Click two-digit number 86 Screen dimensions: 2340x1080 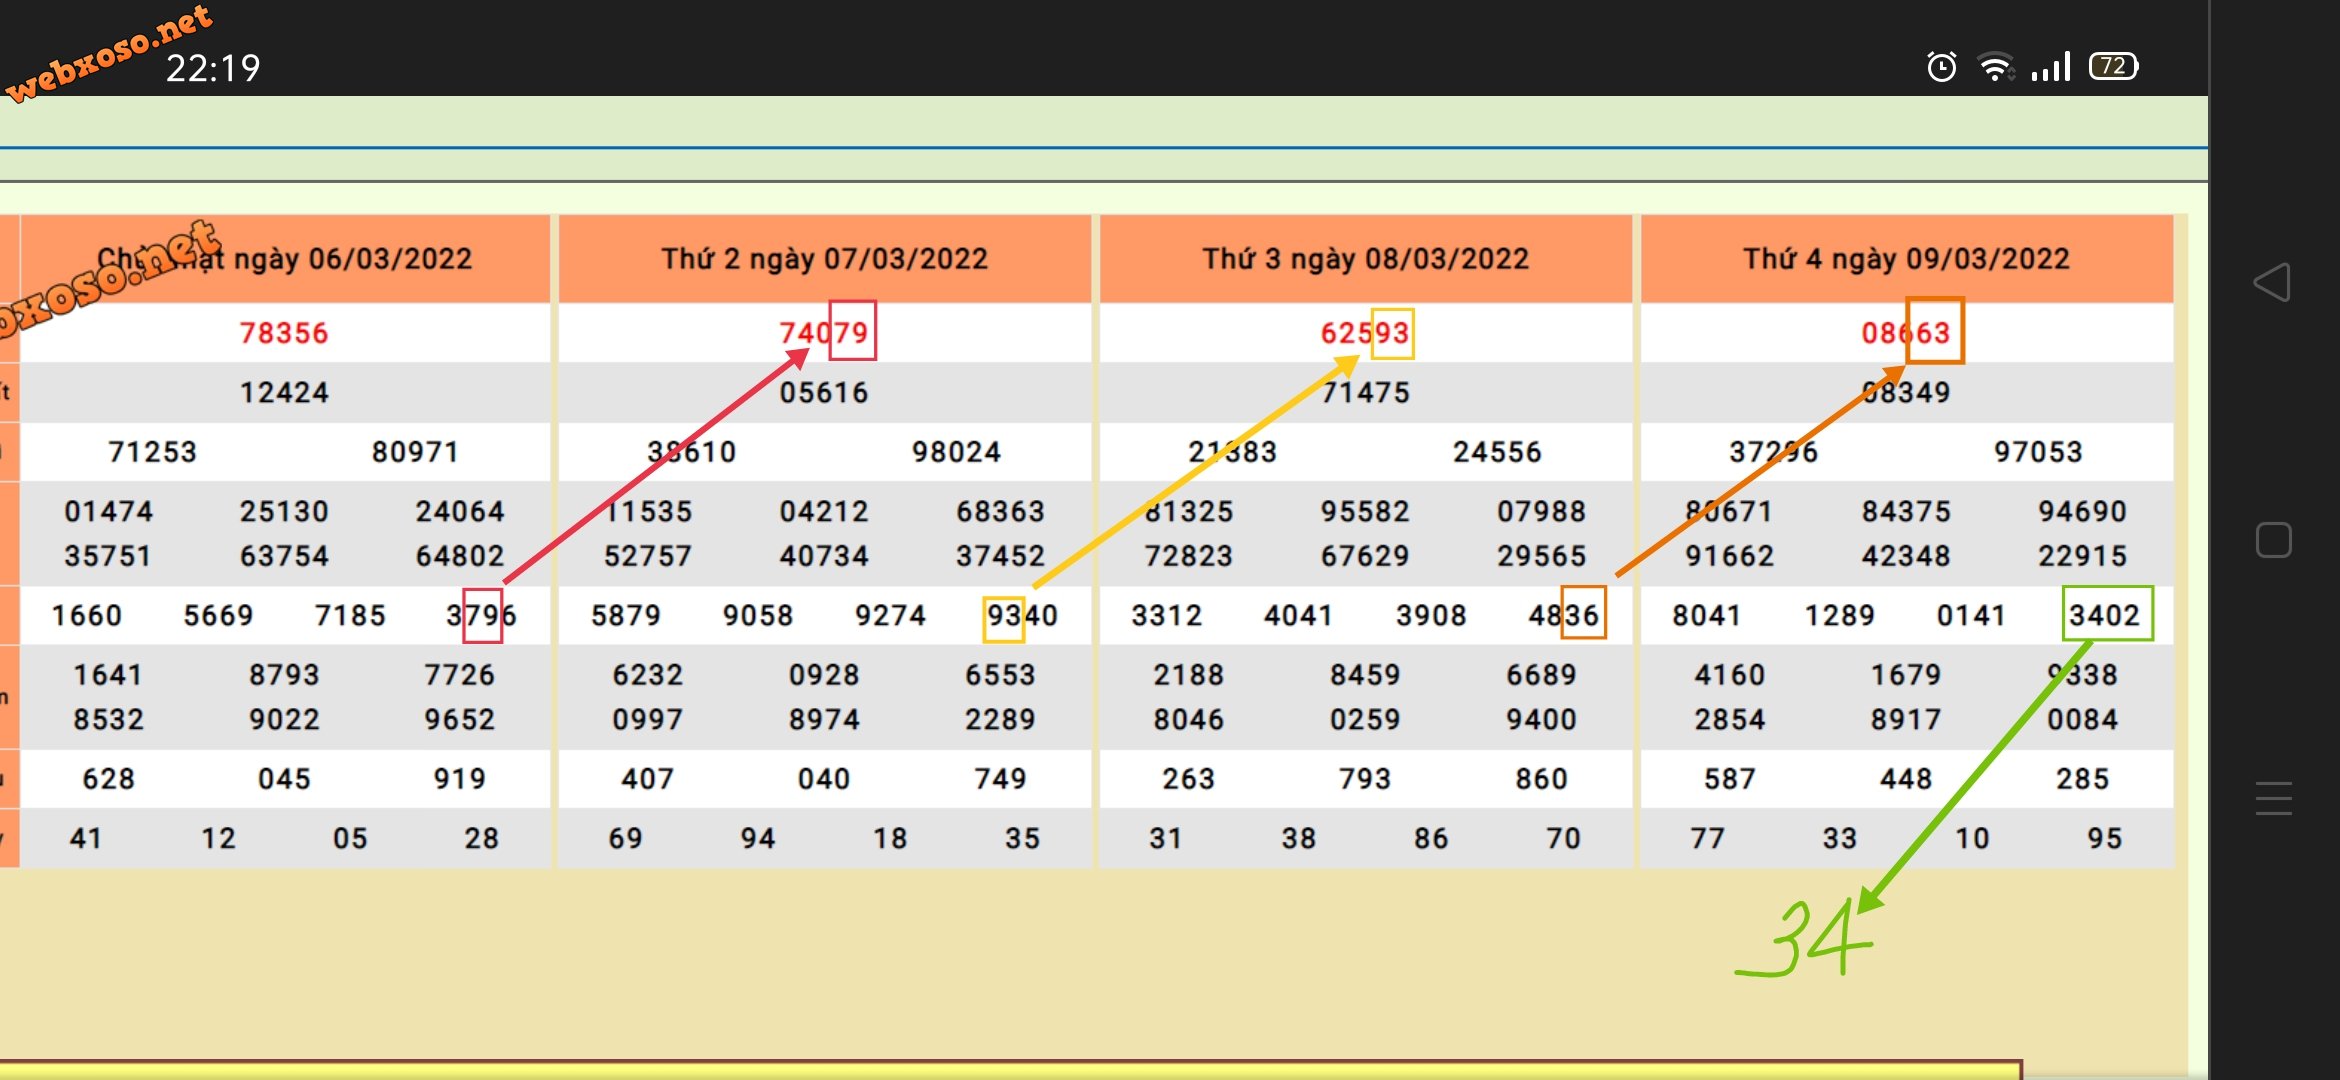coord(1431,838)
